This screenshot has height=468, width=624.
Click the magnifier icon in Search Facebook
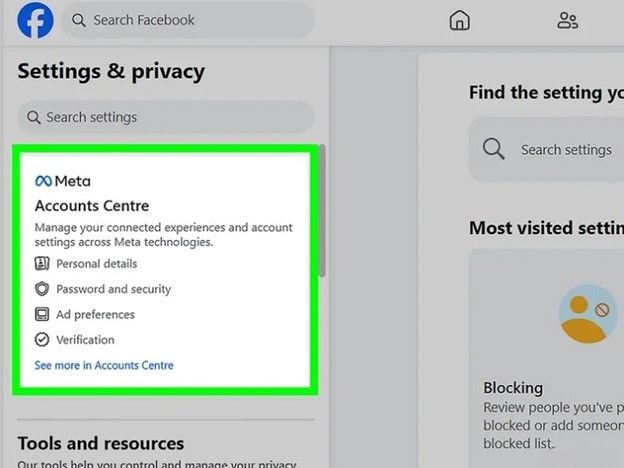77,21
